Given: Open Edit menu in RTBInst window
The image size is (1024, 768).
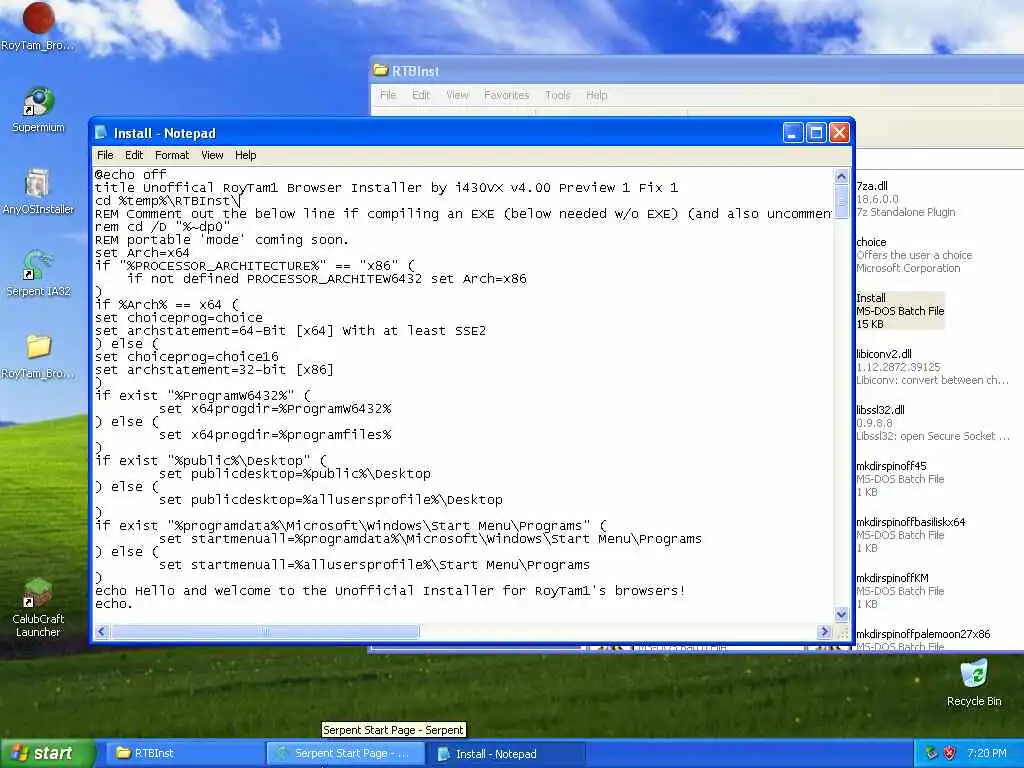Looking at the screenshot, I should [x=421, y=95].
